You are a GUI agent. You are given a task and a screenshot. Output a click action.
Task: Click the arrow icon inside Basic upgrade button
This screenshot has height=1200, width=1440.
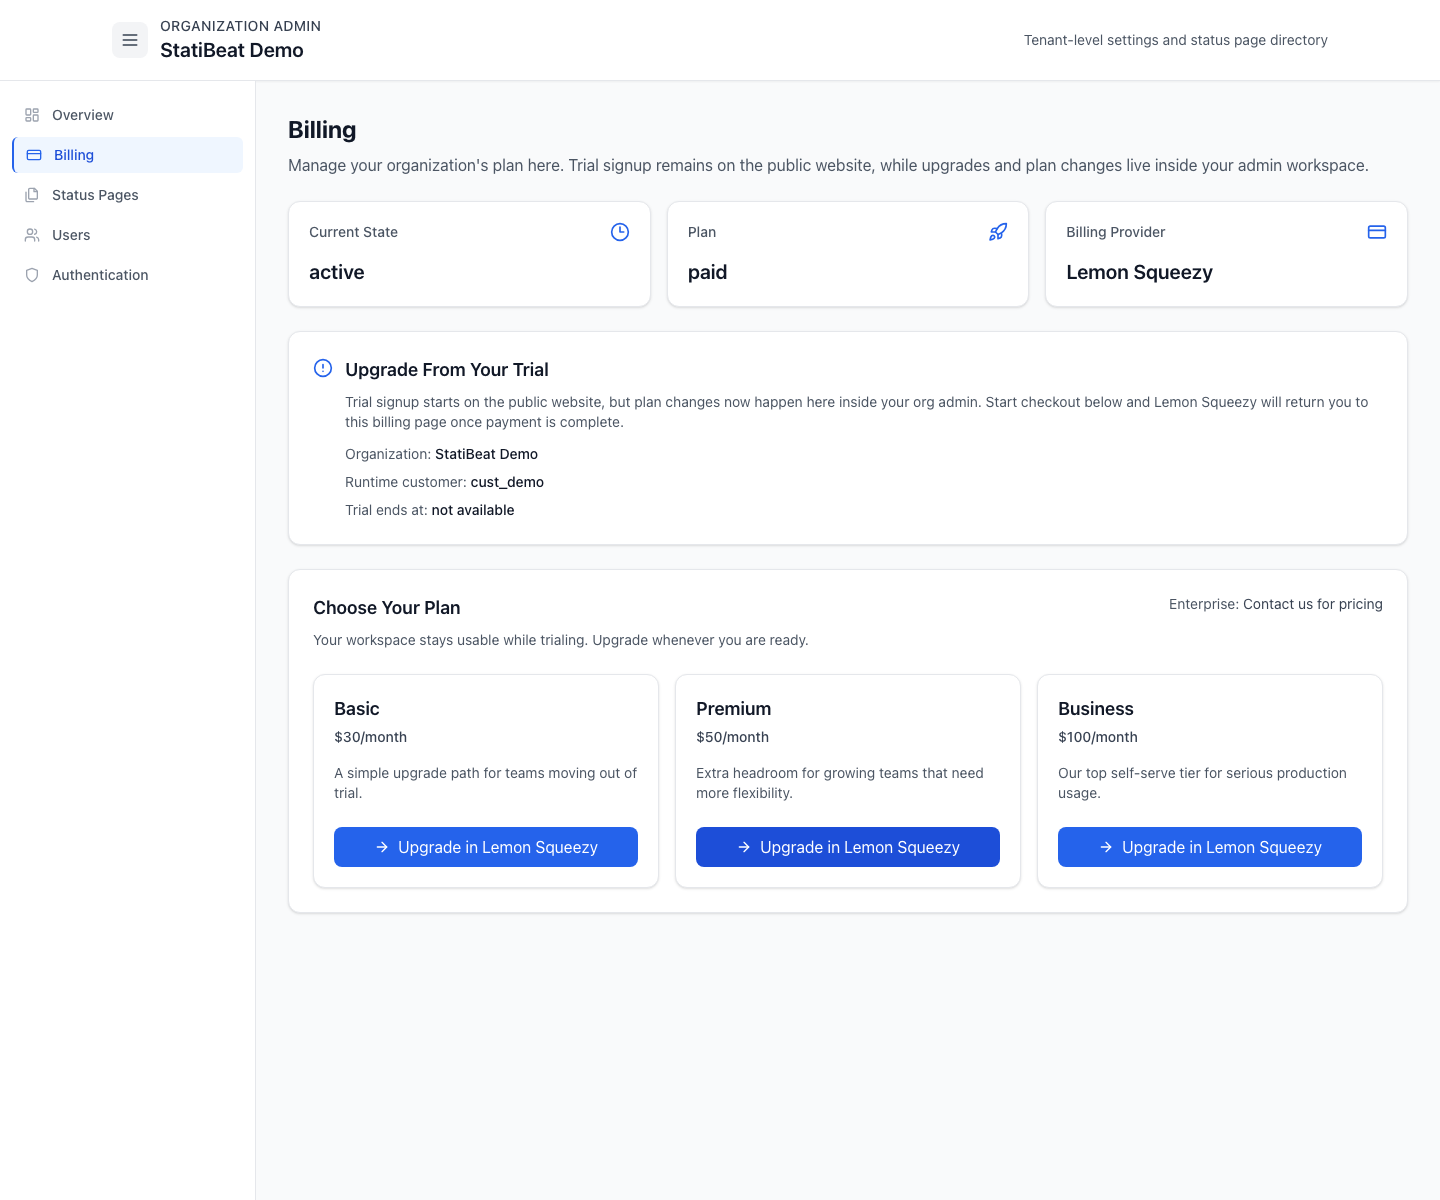pyautogui.click(x=381, y=847)
